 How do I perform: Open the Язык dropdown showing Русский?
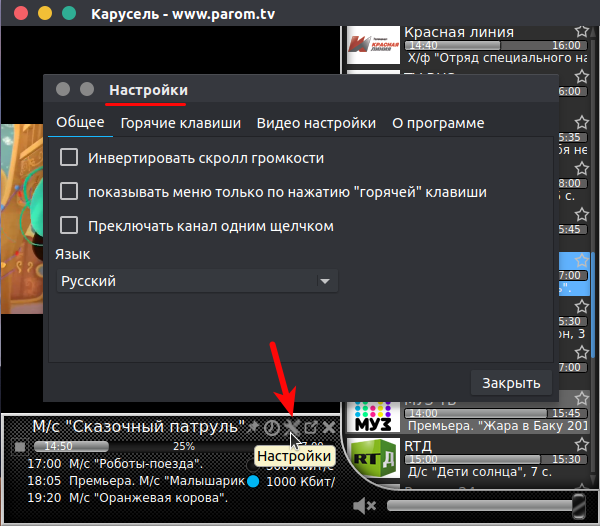tap(197, 281)
